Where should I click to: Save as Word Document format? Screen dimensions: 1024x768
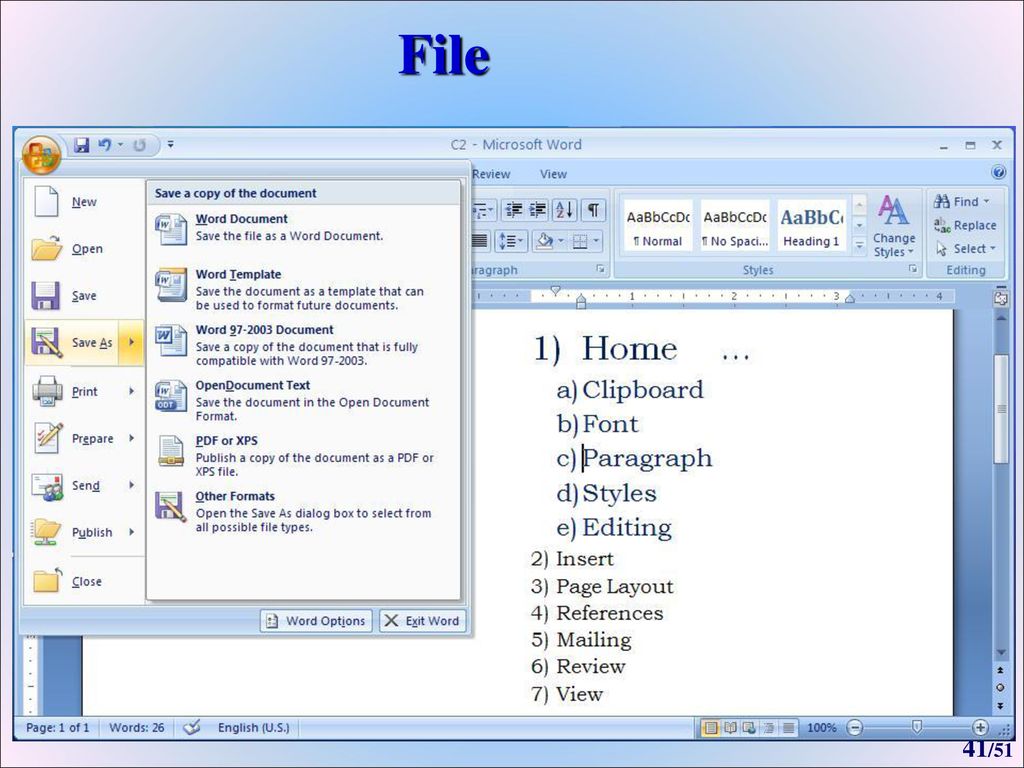(303, 228)
